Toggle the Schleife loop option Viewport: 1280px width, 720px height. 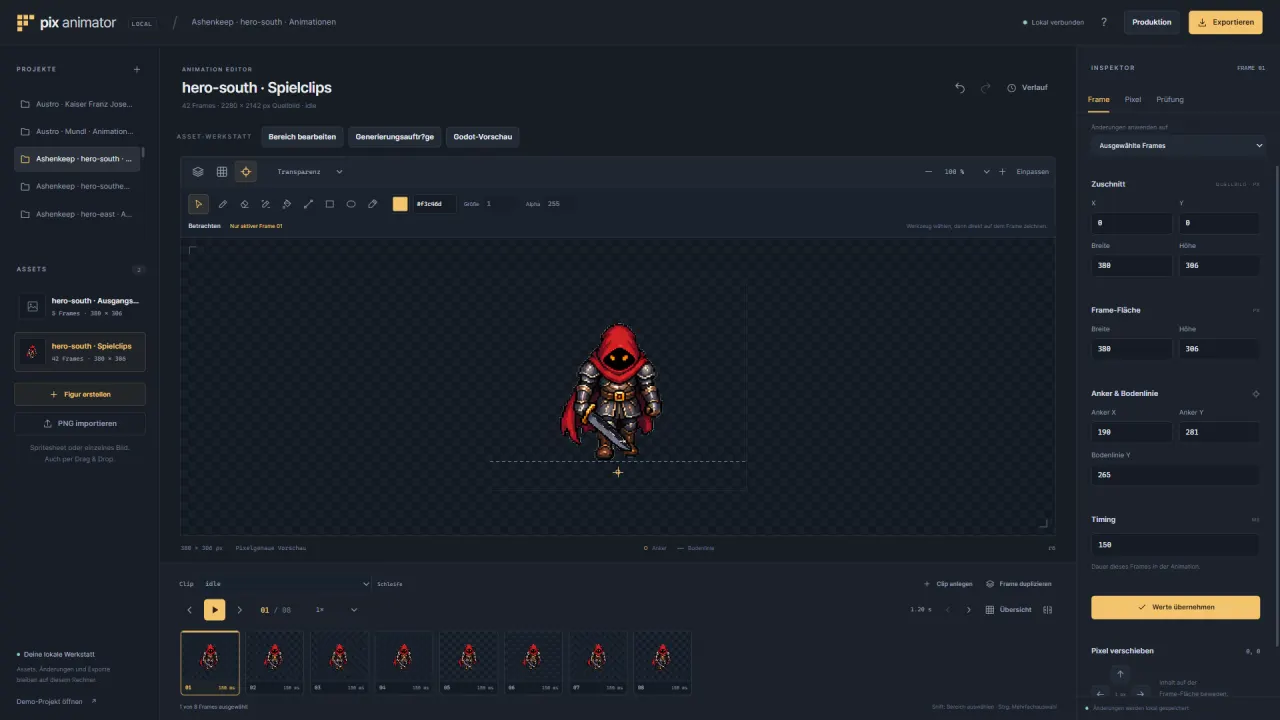coord(390,584)
